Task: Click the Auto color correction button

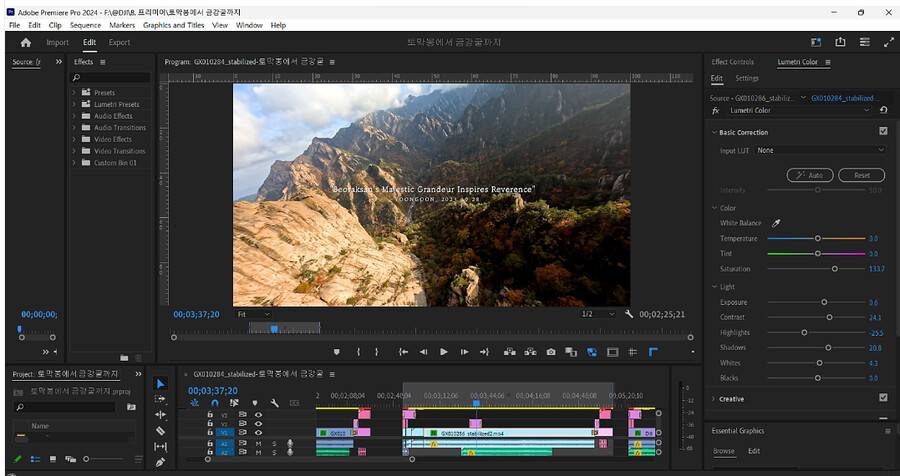Action: click(811, 175)
